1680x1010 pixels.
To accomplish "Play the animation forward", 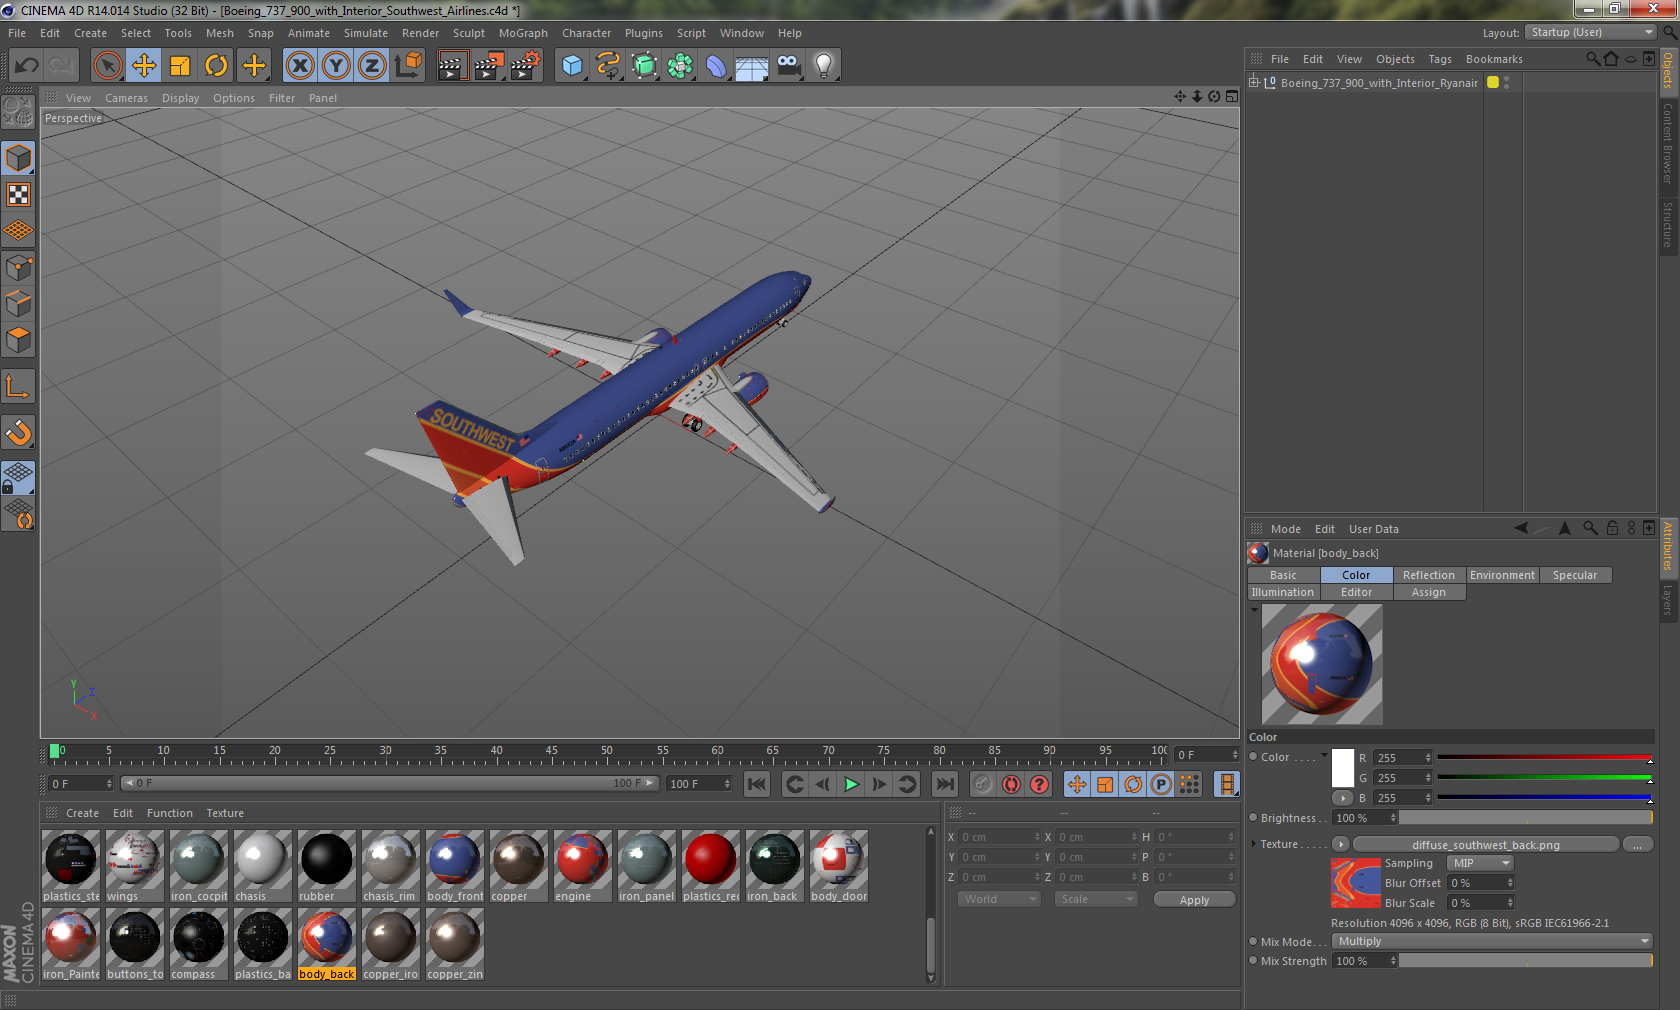I will tap(851, 784).
